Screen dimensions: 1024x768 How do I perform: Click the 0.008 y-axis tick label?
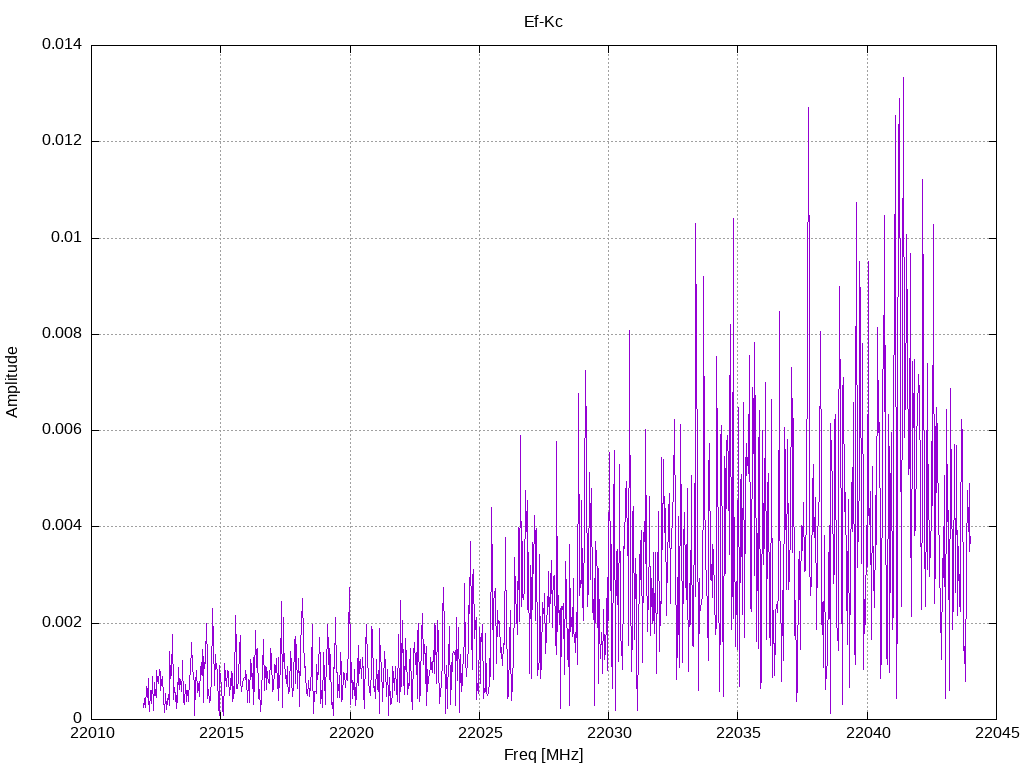point(62,334)
